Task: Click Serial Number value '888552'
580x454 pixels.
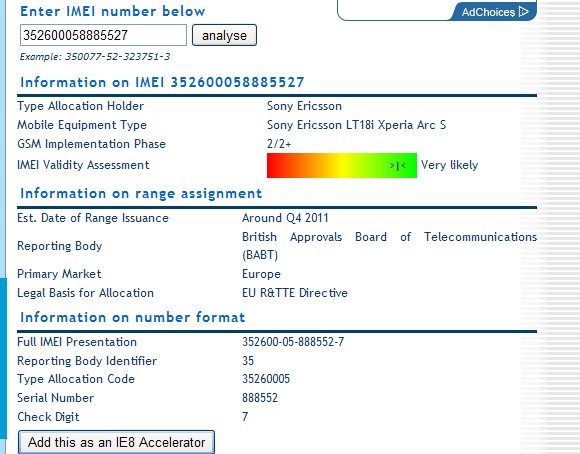Action: (x=260, y=398)
